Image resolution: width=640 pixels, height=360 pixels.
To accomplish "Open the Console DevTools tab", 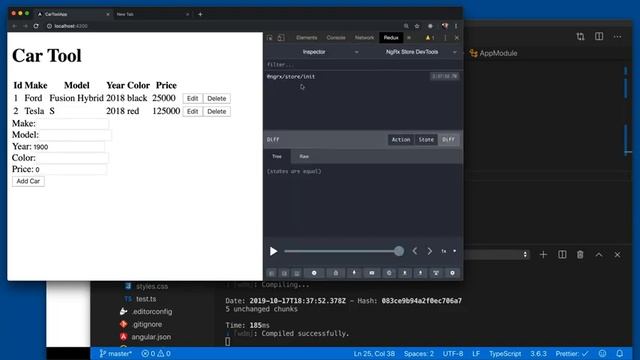I will pyautogui.click(x=336, y=38).
